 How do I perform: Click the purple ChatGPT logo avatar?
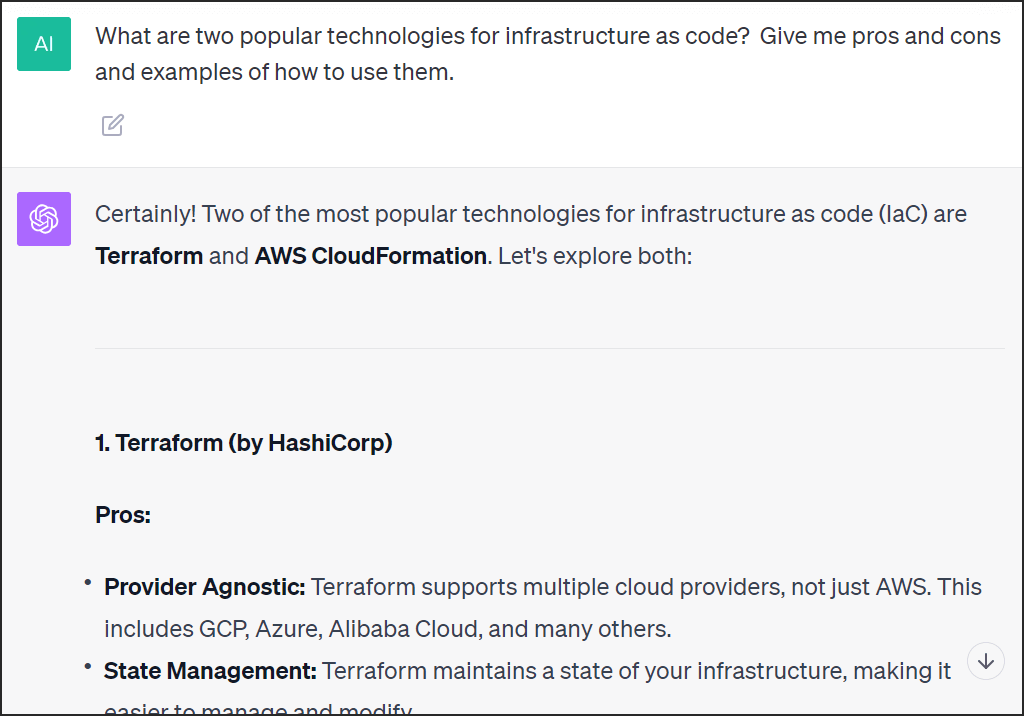point(44,219)
